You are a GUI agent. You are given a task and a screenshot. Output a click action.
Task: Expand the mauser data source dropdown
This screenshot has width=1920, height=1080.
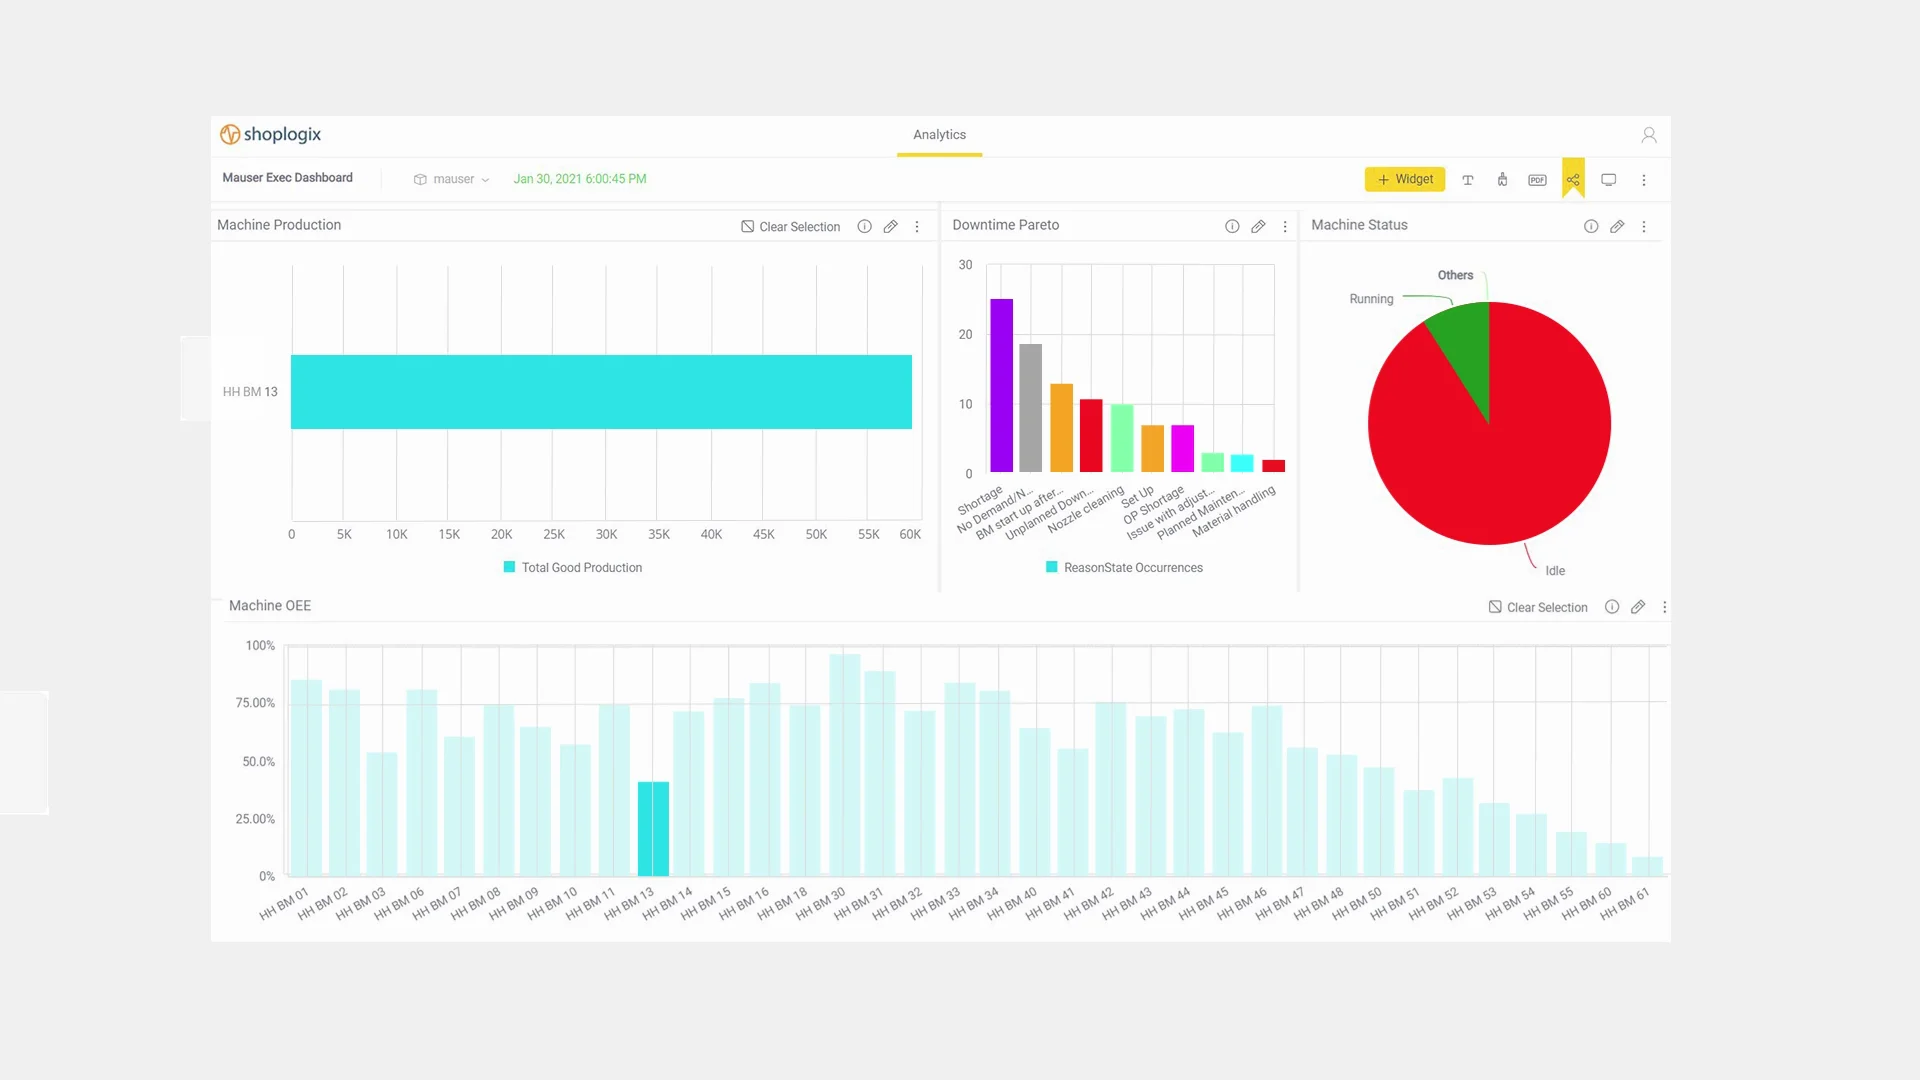tap(451, 179)
